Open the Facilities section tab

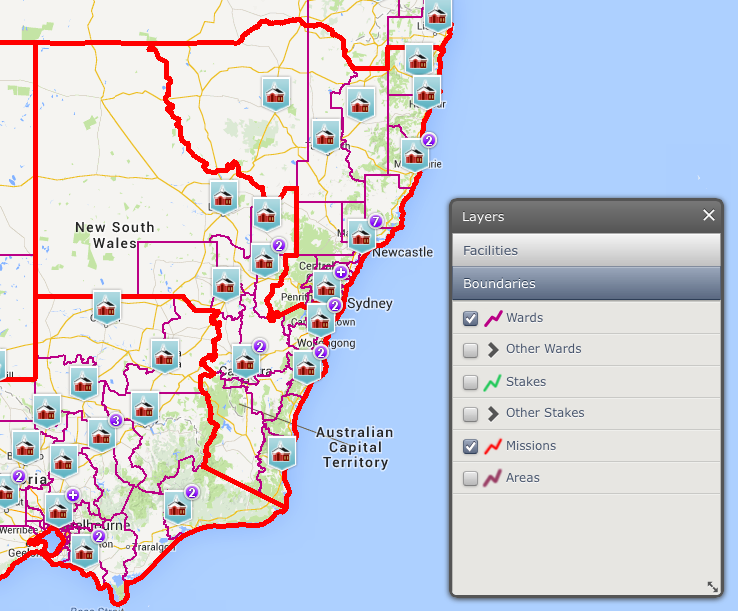point(586,250)
